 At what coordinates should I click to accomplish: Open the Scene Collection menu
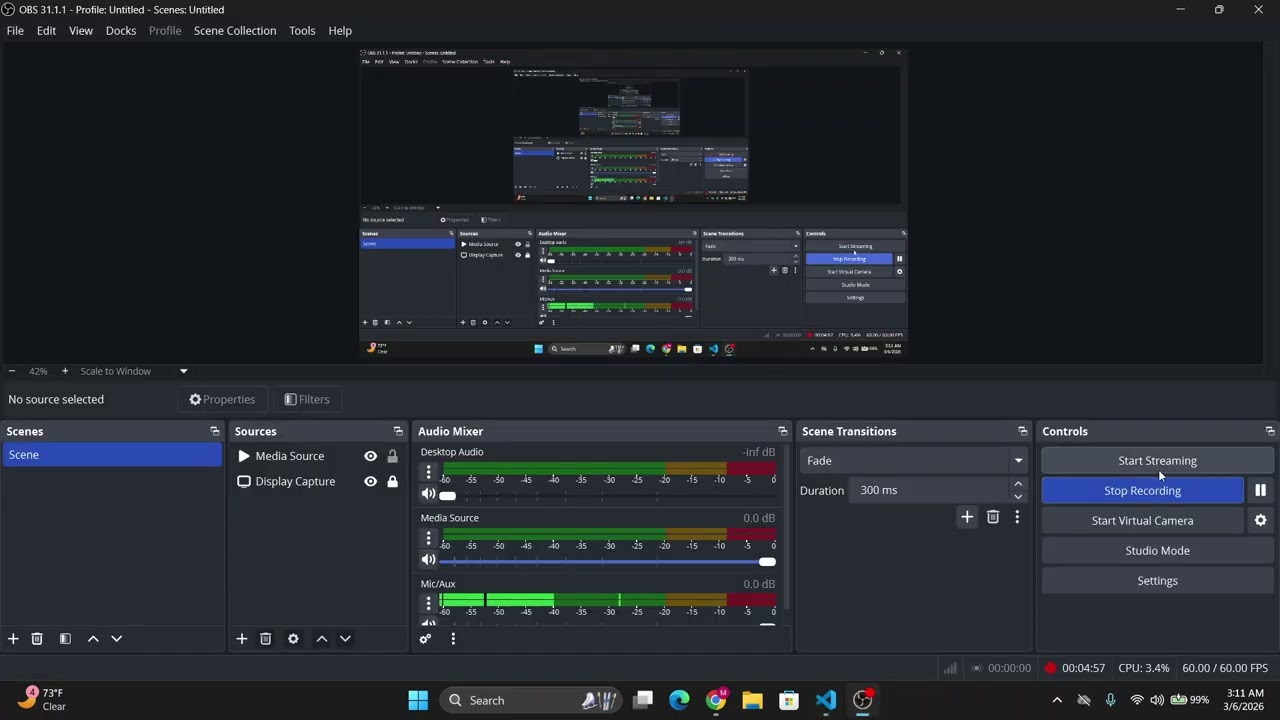pos(235,31)
